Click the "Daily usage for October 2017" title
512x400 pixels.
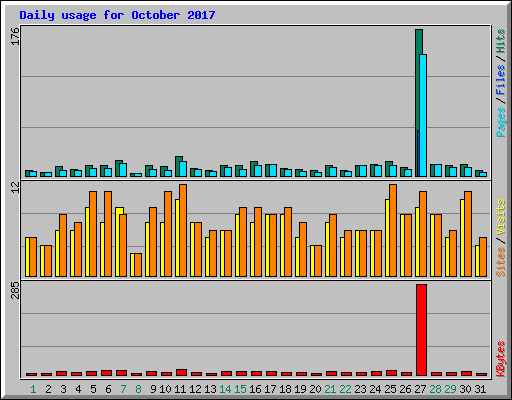click(x=117, y=15)
